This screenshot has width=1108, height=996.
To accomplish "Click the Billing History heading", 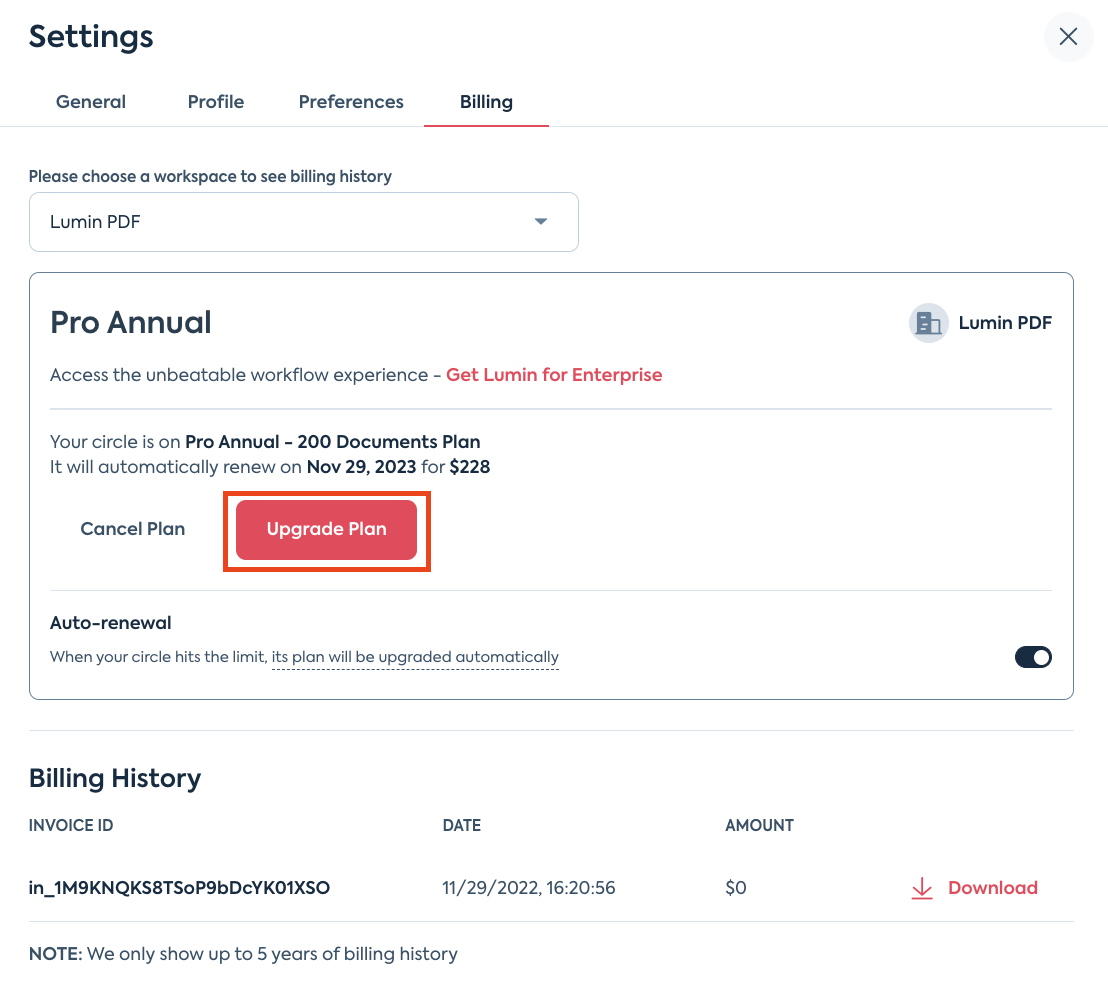I will point(114,778).
